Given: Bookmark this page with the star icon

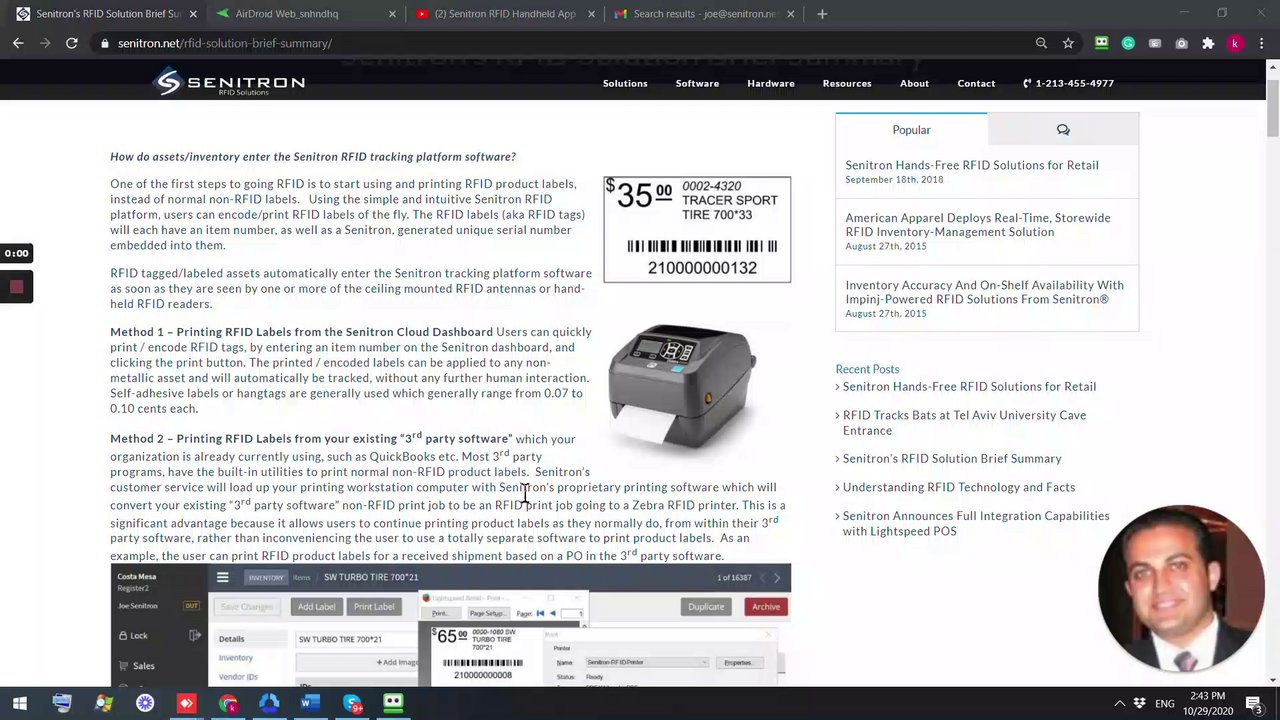Looking at the screenshot, I should tap(1068, 43).
